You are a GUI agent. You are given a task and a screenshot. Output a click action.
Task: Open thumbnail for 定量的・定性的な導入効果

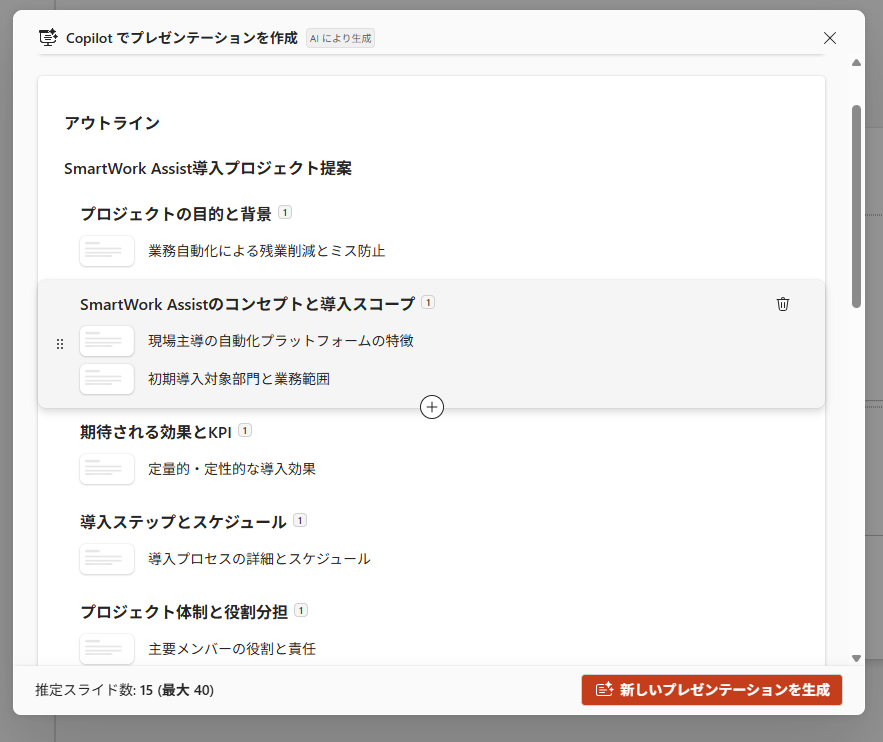coord(107,469)
